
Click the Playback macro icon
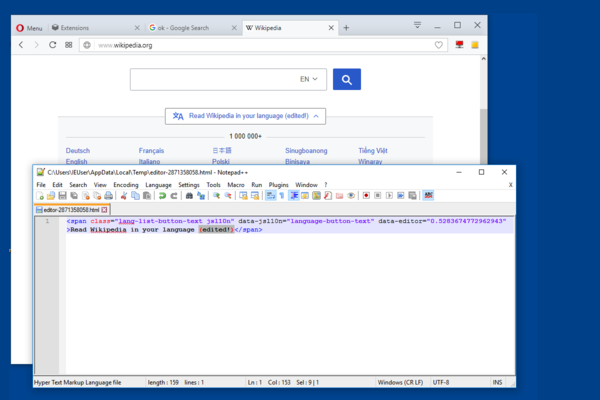(x=389, y=196)
